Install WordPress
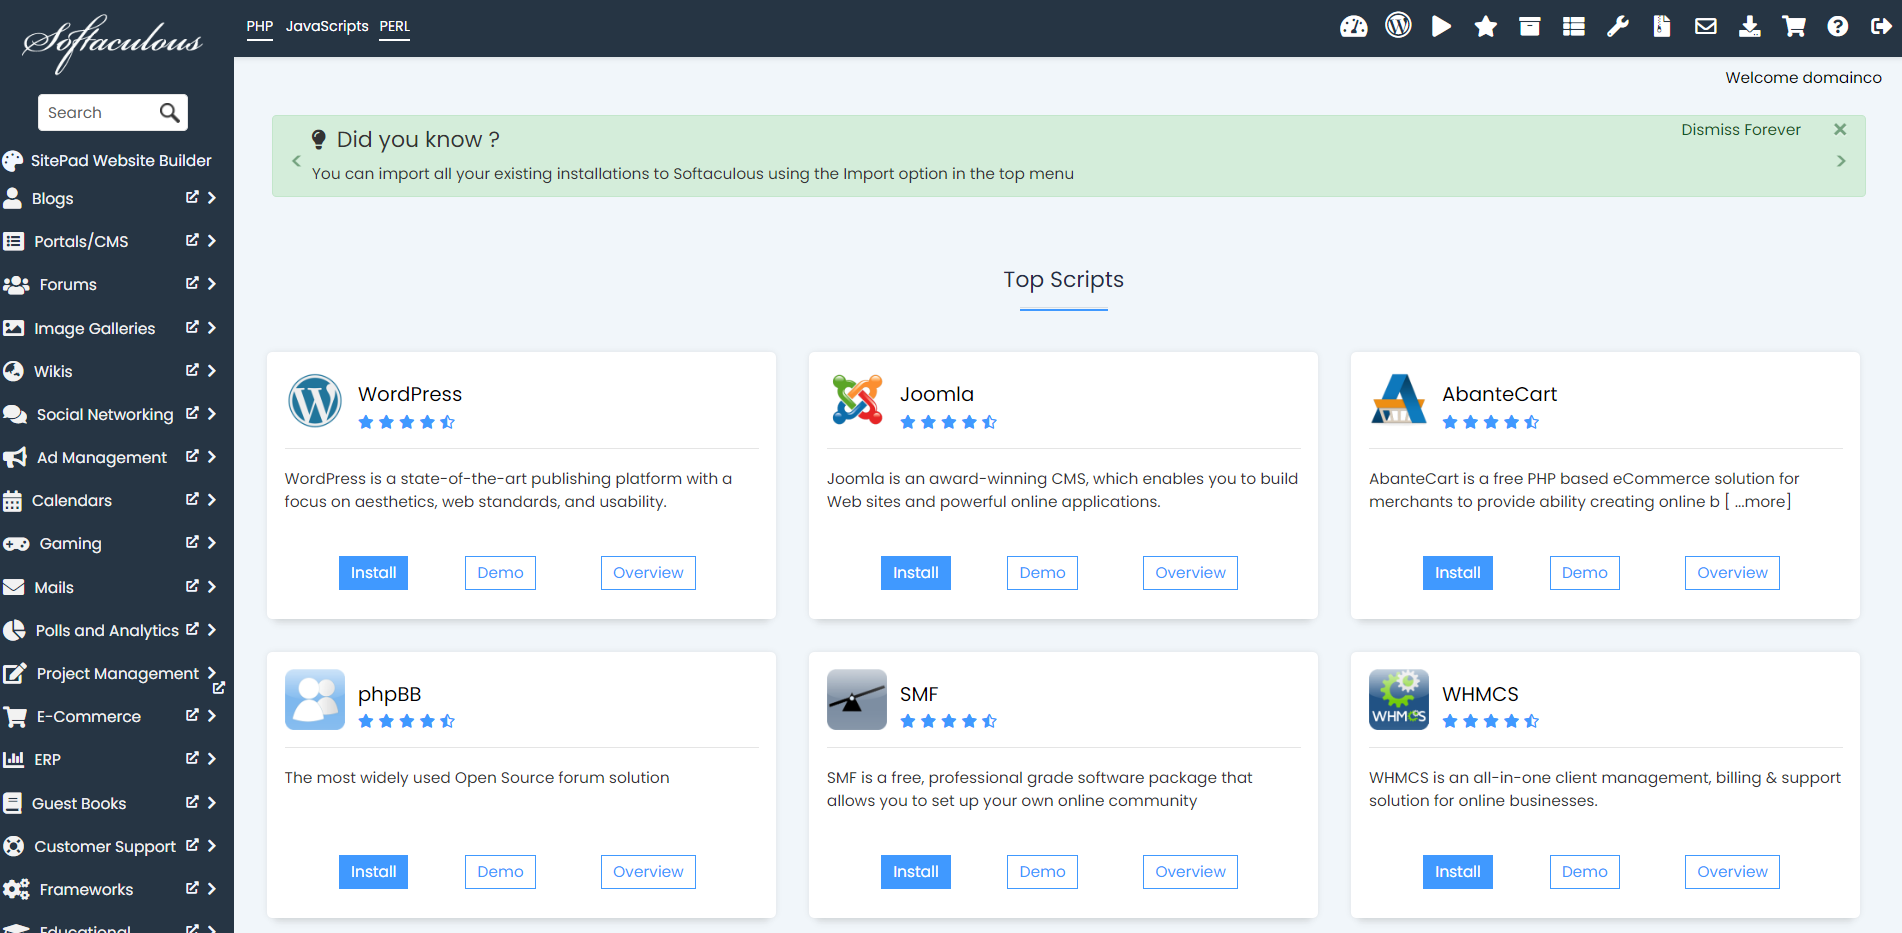 click(x=373, y=573)
